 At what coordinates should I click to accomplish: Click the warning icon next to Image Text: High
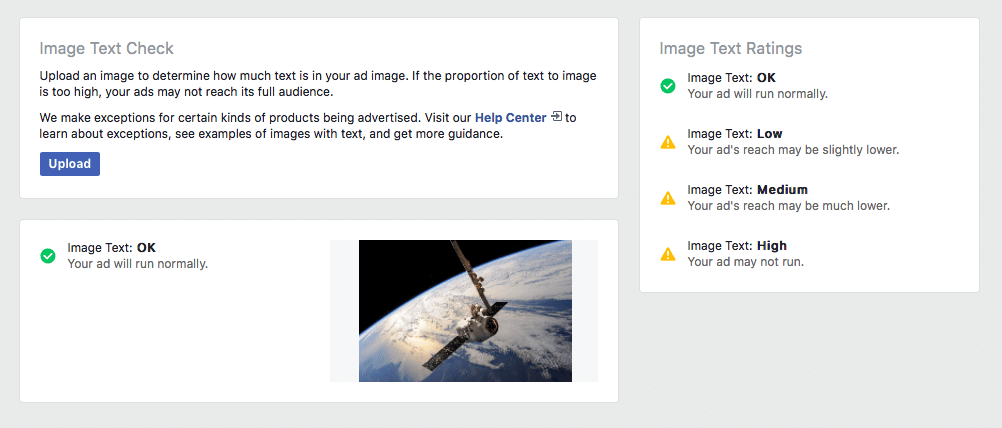[x=668, y=254]
